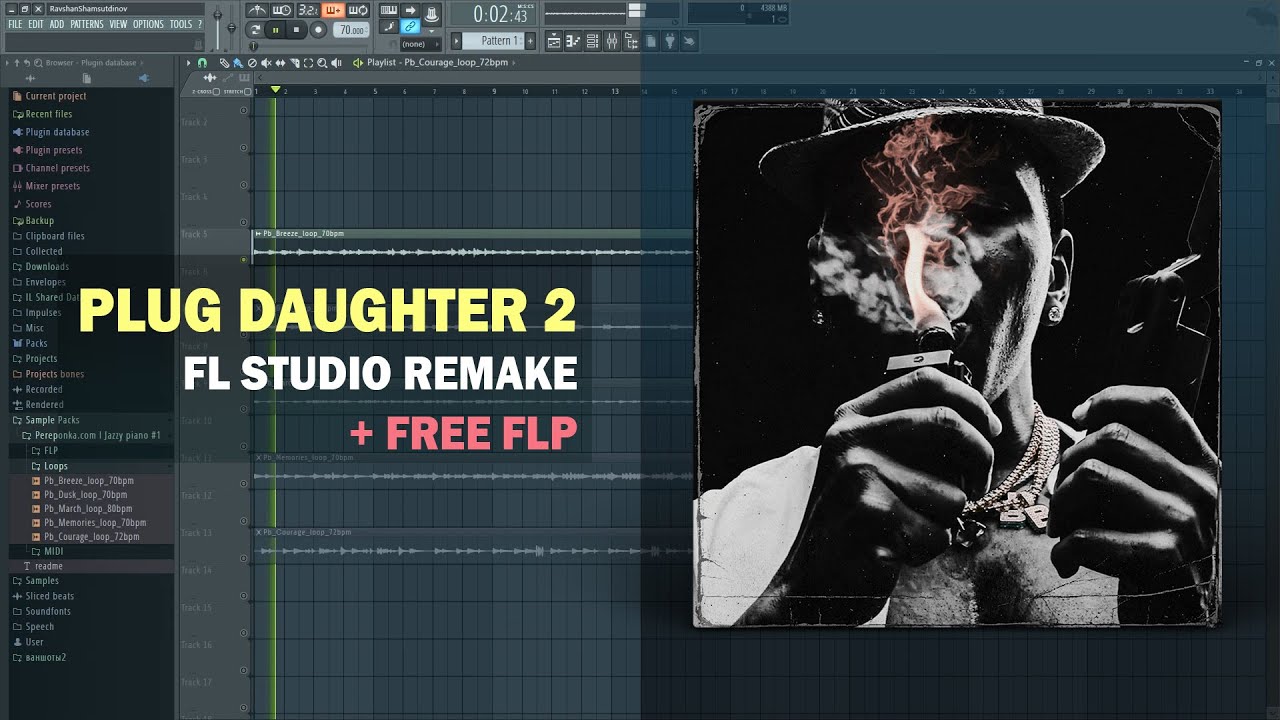Toggle the browser view icon

pyautogui.click(x=631, y=41)
